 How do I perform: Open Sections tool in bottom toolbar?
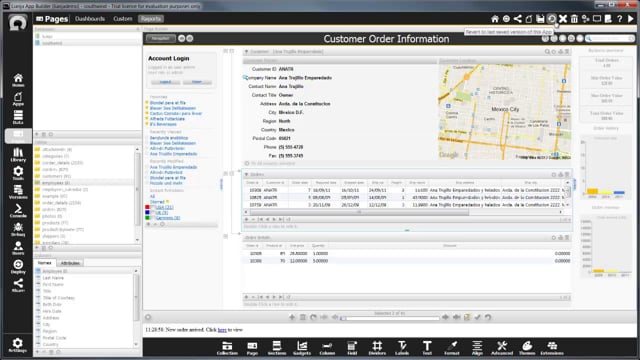click(277, 348)
